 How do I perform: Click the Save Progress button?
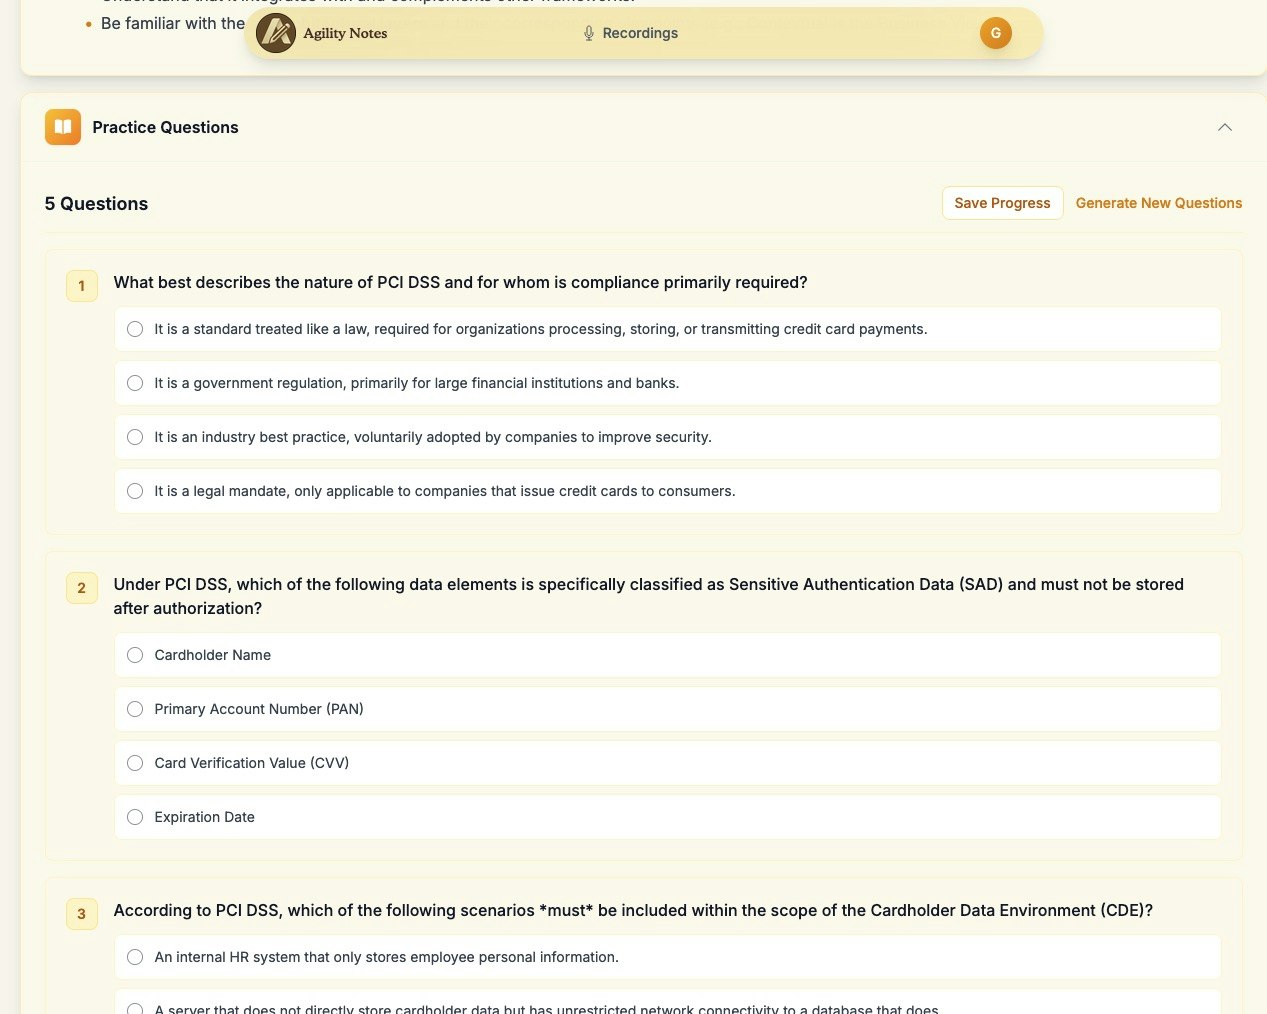[x=1002, y=203]
